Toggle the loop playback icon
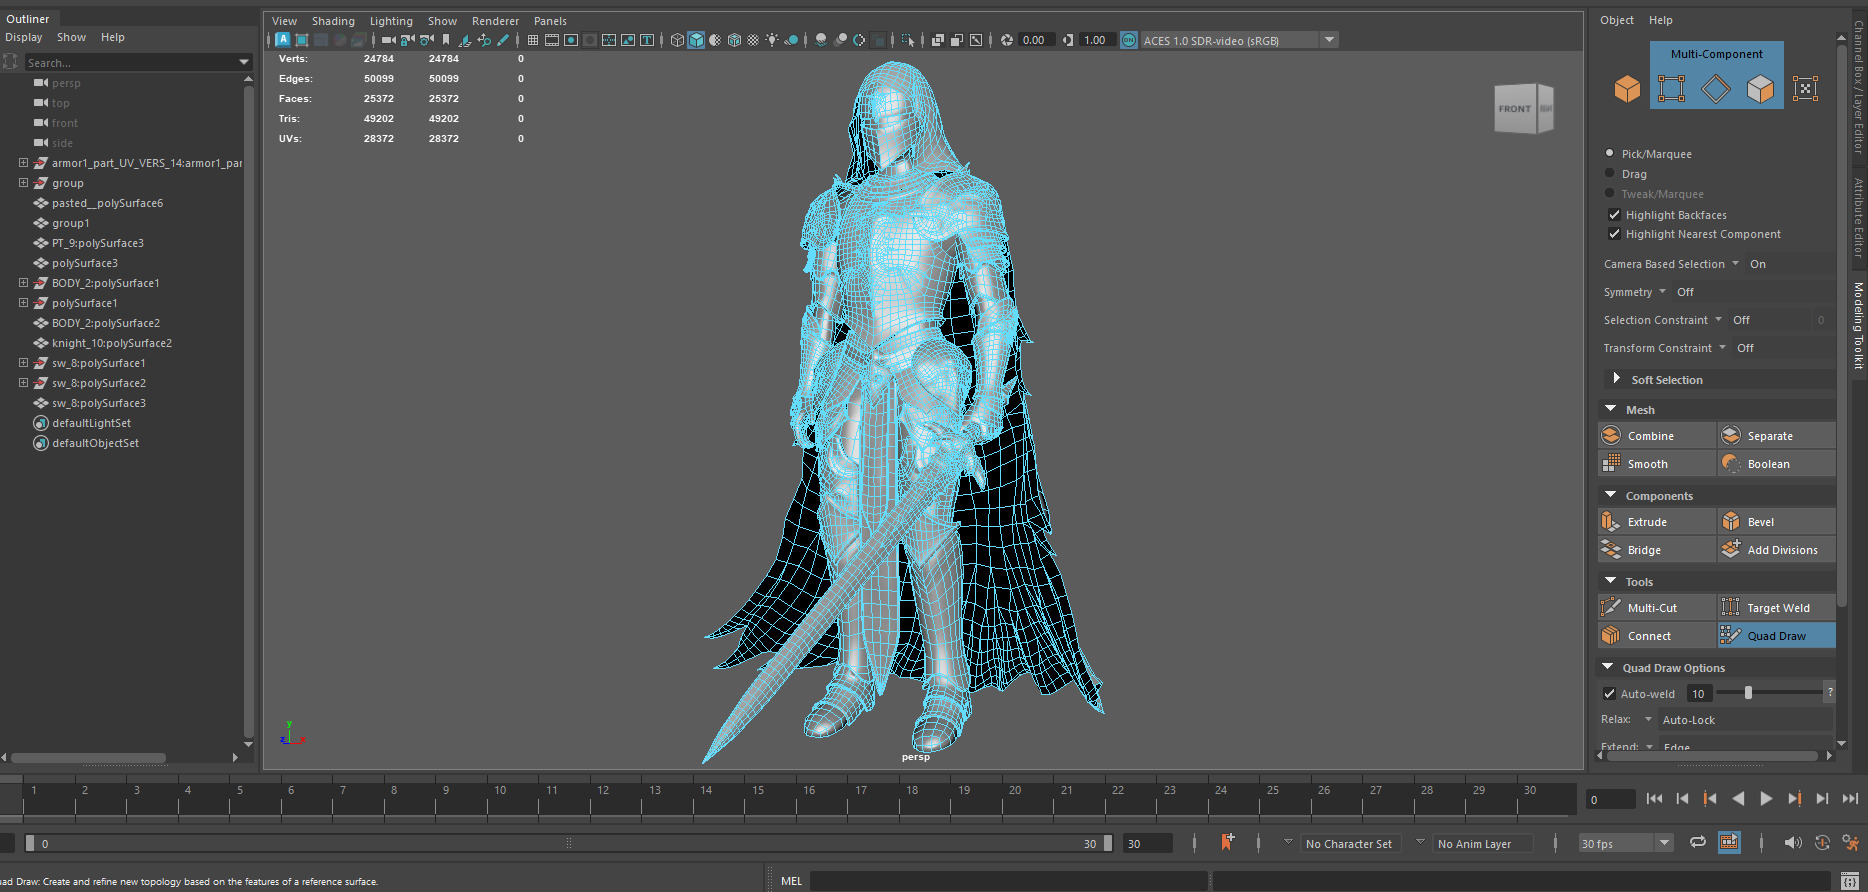Image resolution: width=1868 pixels, height=892 pixels. tap(1698, 842)
